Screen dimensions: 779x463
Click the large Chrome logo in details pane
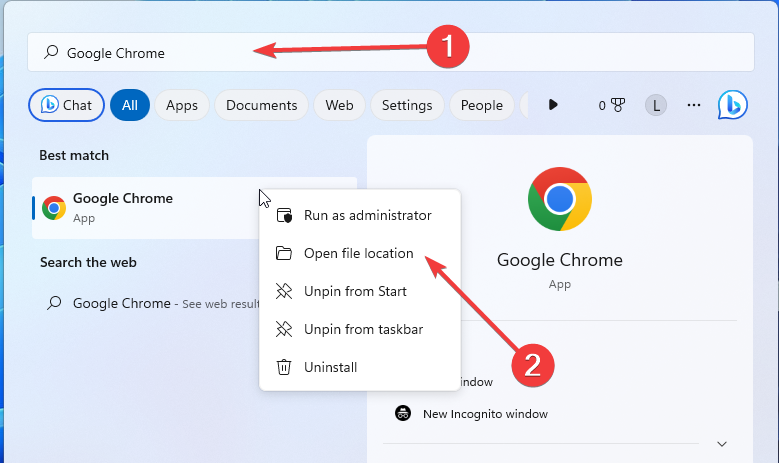tap(559, 199)
